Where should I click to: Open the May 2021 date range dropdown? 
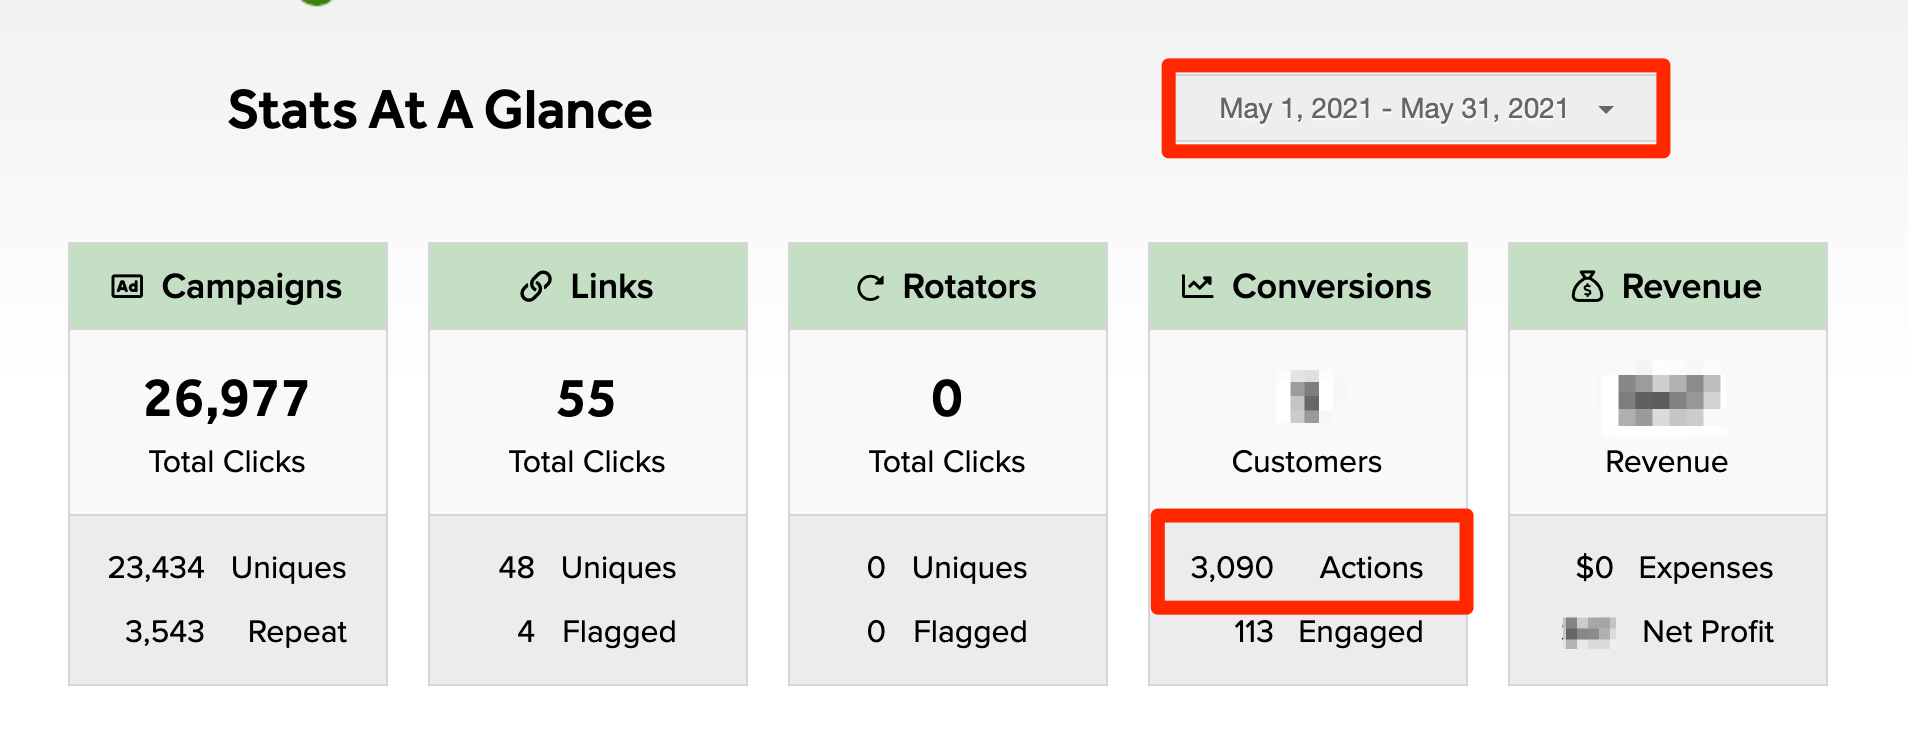point(1393,108)
